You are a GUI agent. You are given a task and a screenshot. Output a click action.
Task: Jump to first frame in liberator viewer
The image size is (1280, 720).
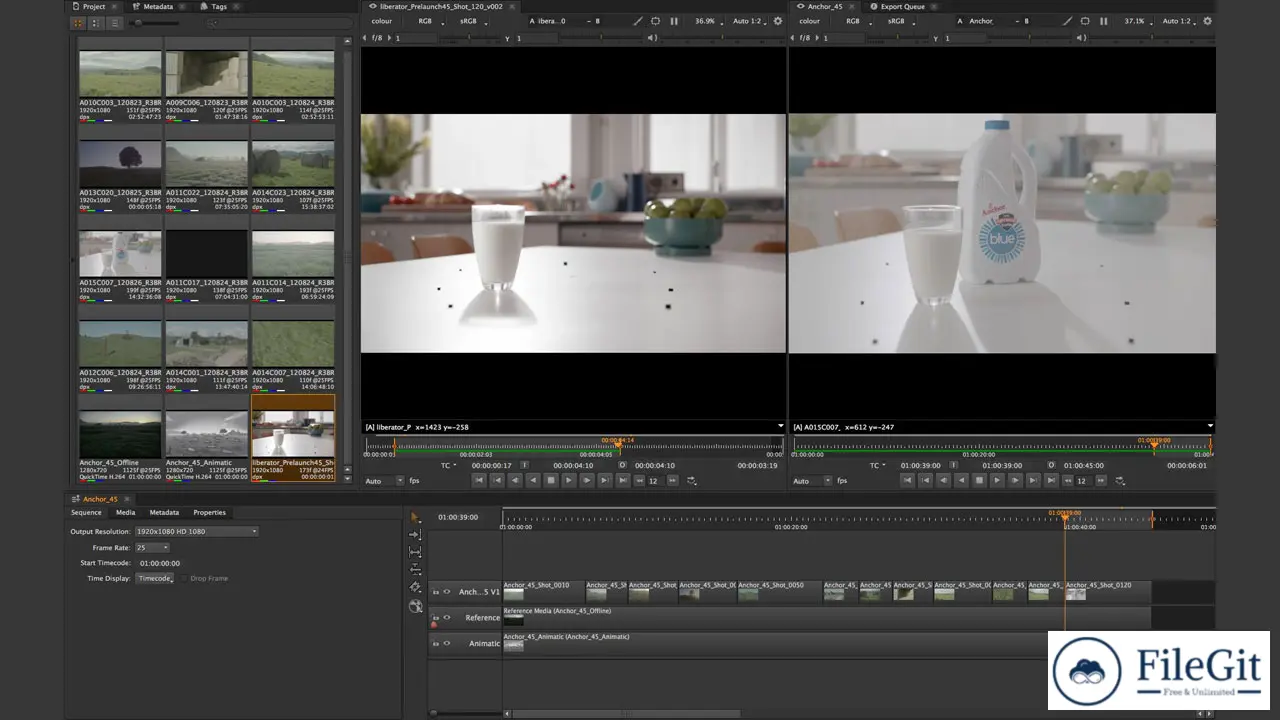tap(479, 481)
